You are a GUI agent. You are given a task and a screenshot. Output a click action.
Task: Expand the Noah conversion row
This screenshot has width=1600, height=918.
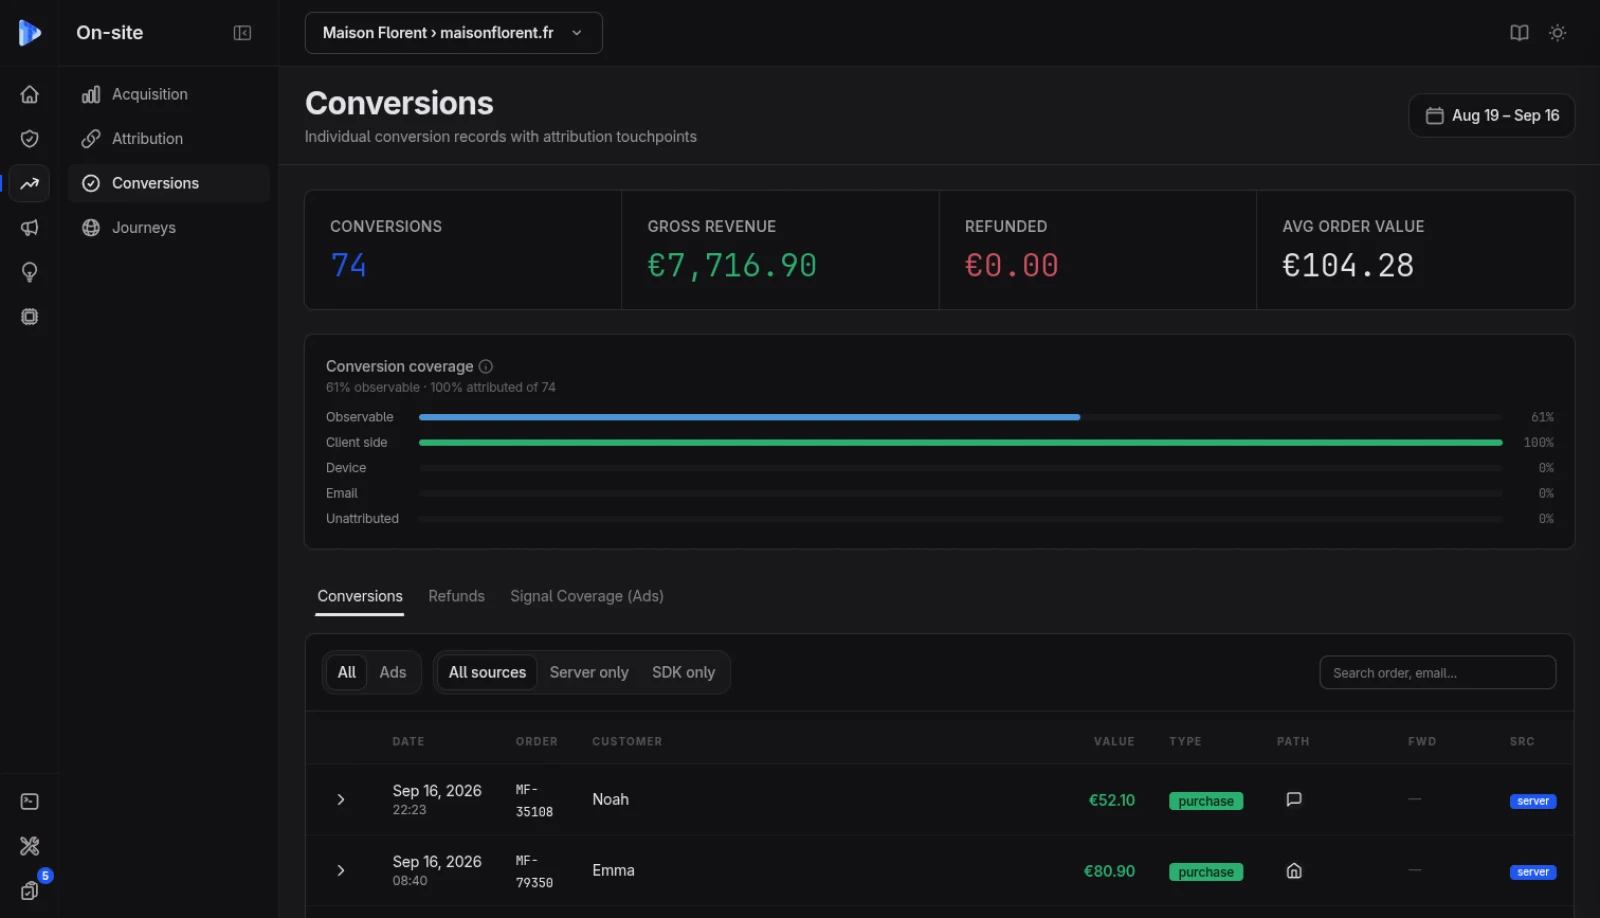[x=341, y=800]
